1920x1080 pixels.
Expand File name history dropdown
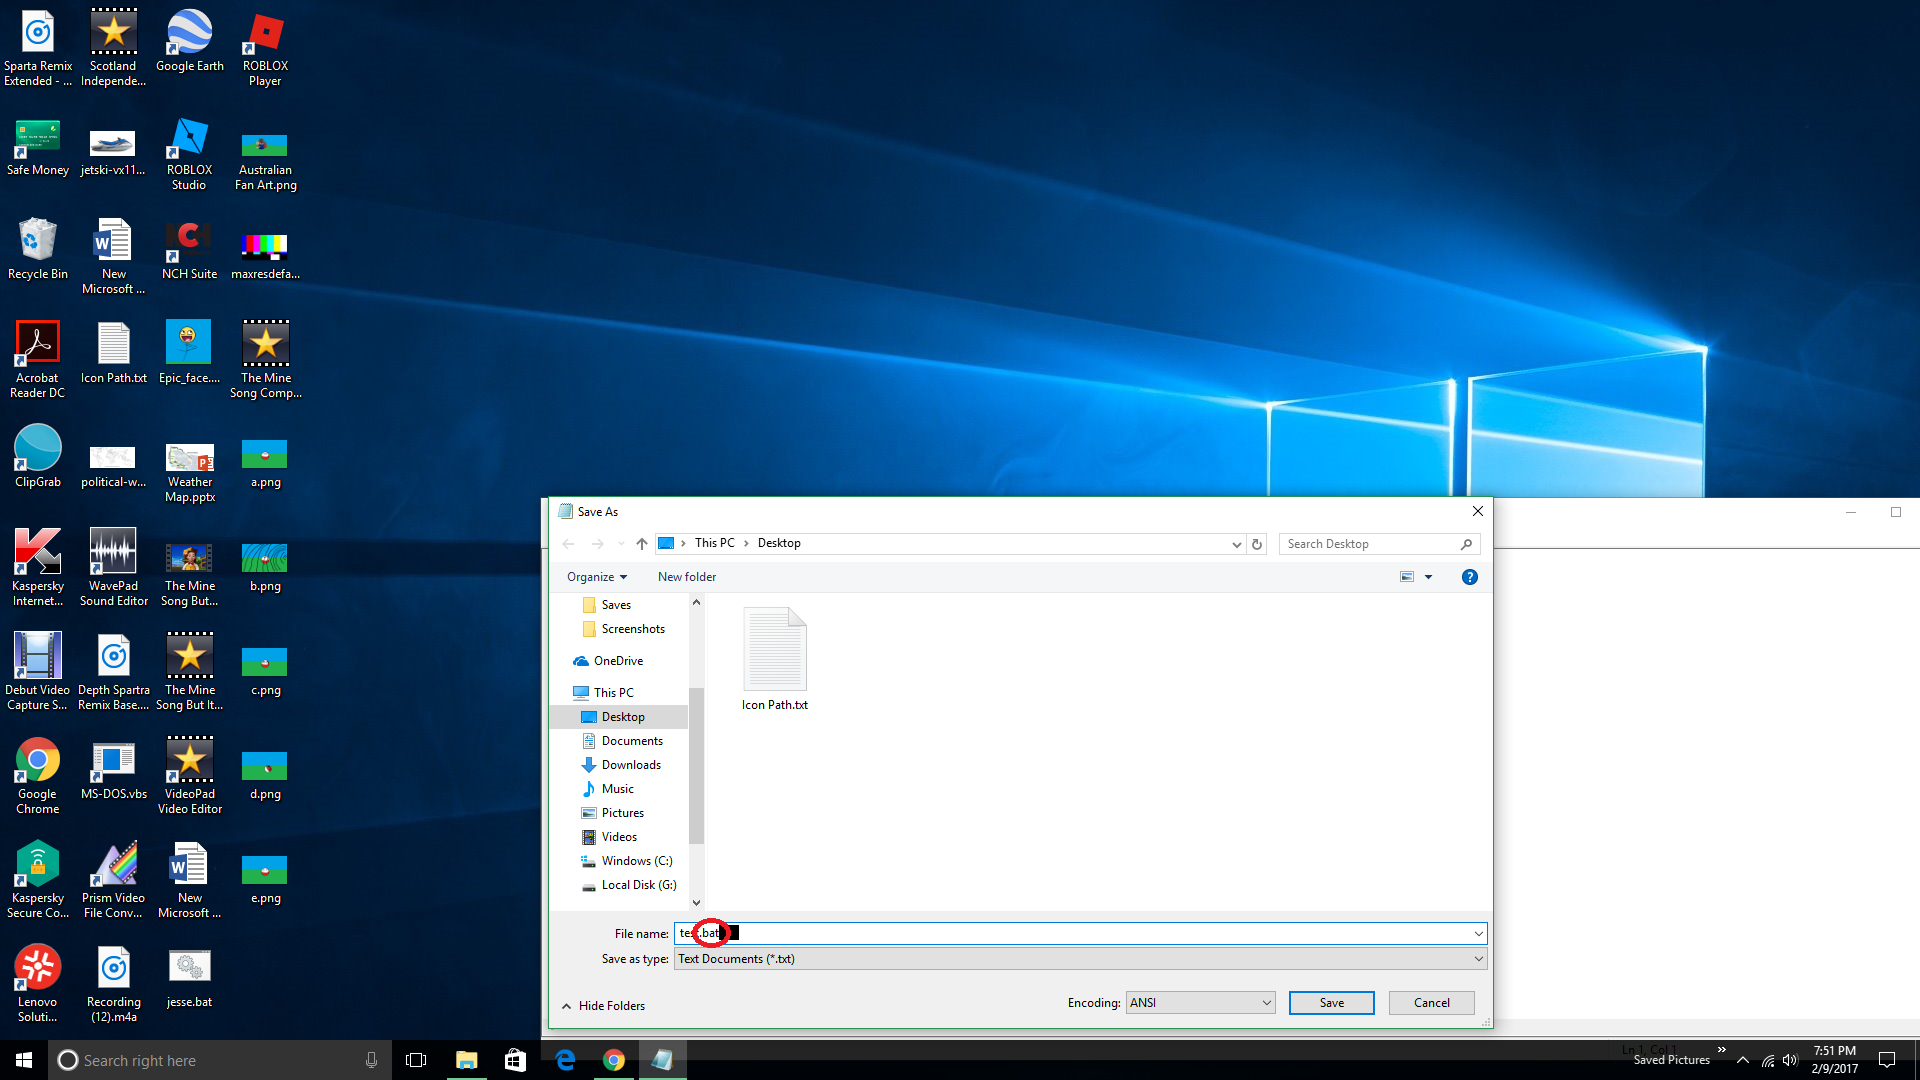tap(1478, 934)
